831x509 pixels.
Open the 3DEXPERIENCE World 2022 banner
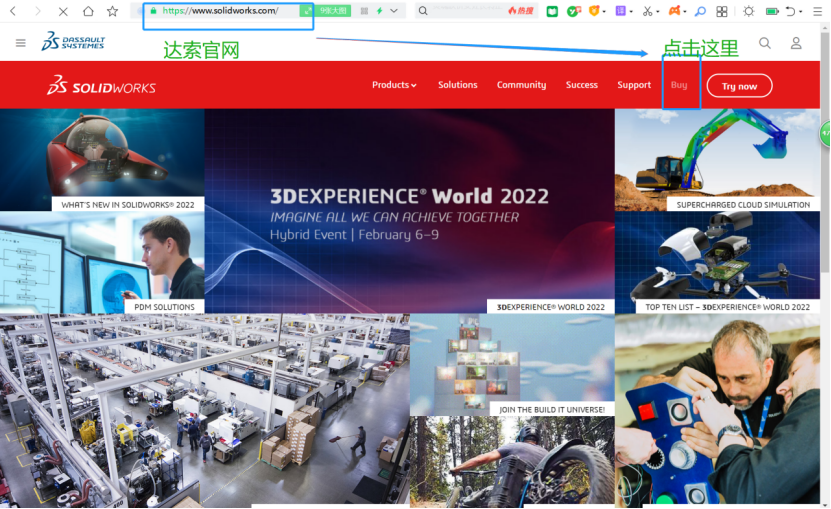[x=409, y=211]
